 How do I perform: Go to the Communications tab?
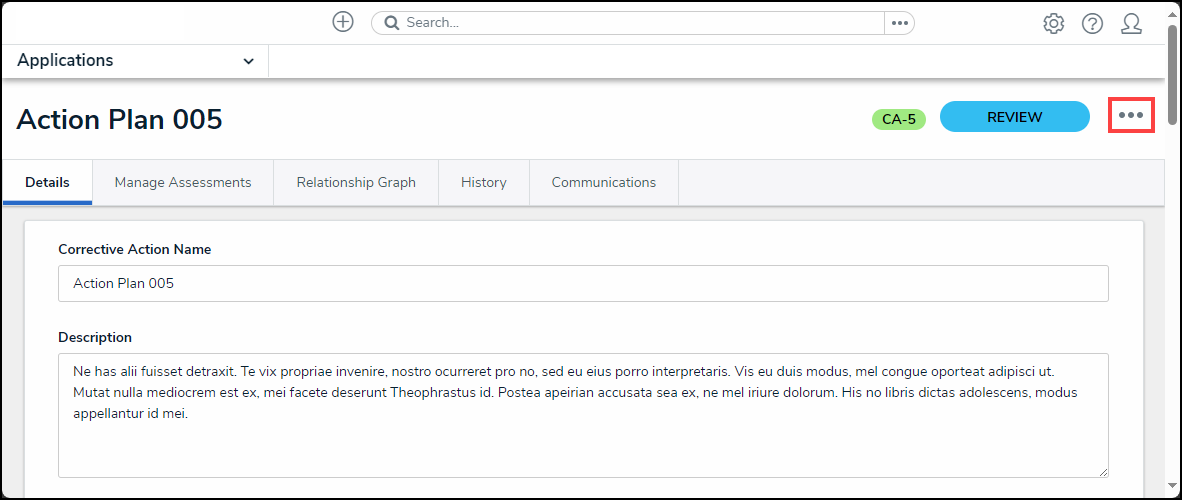point(603,182)
